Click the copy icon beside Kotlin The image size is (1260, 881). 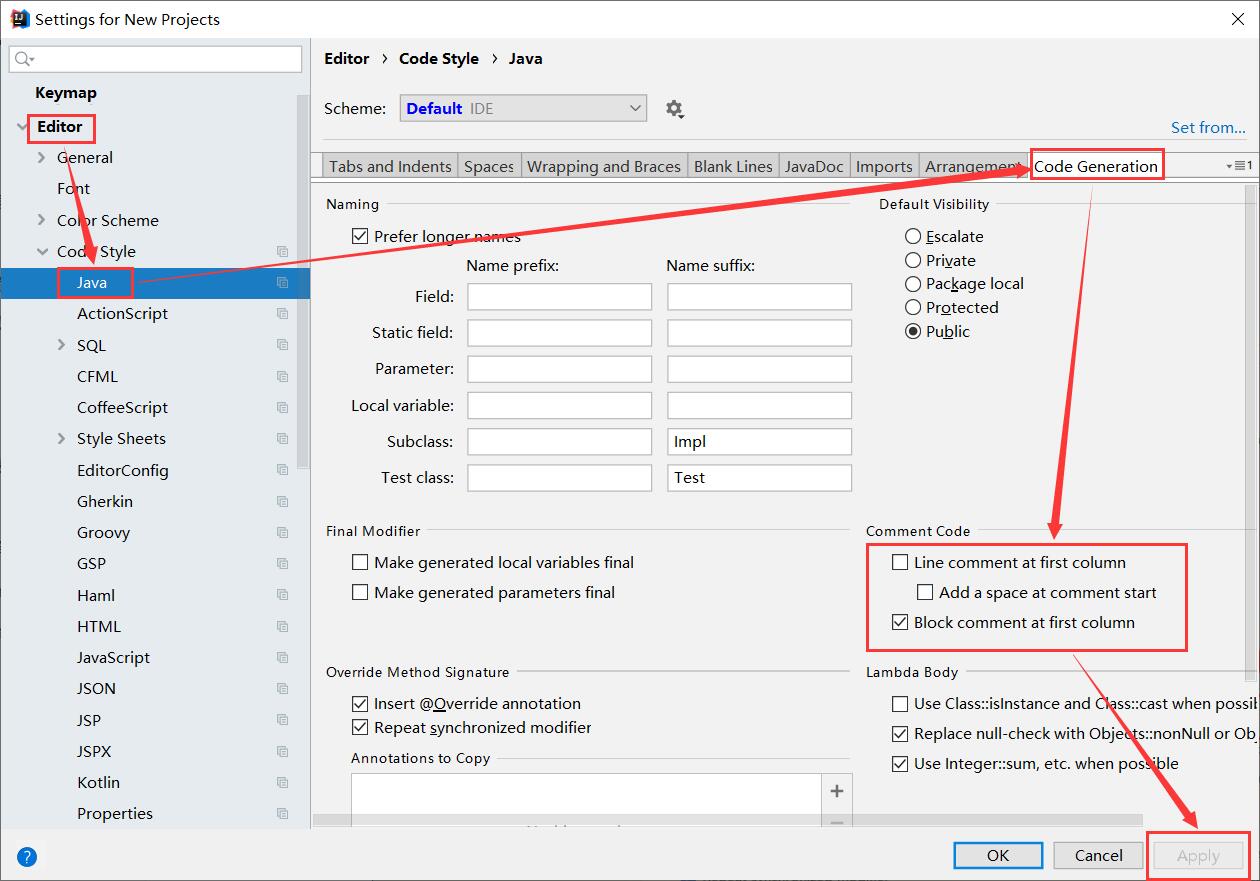click(283, 782)
